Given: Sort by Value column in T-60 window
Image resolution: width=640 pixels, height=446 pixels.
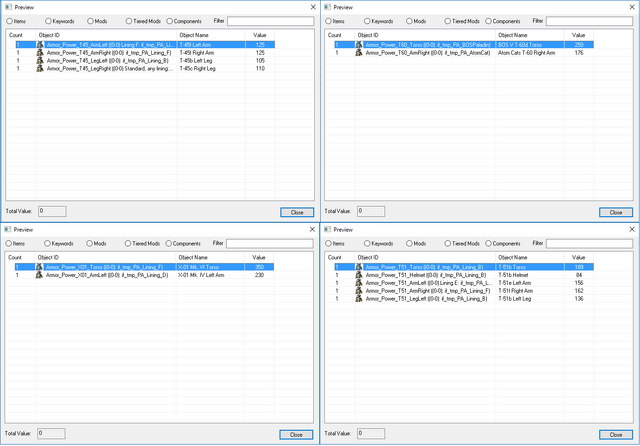Looking at the screenshot, I should (579, 35).
